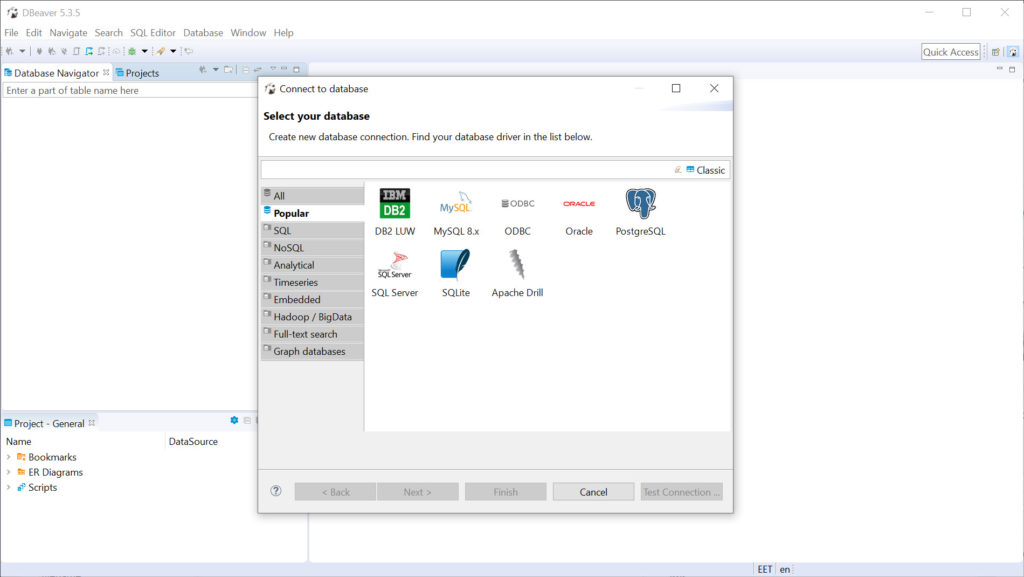Image resolution: width=1024 pixels, height=577 pixels.
Task: Open the SQL Editor menu
Action: click(x=152, y=33)
